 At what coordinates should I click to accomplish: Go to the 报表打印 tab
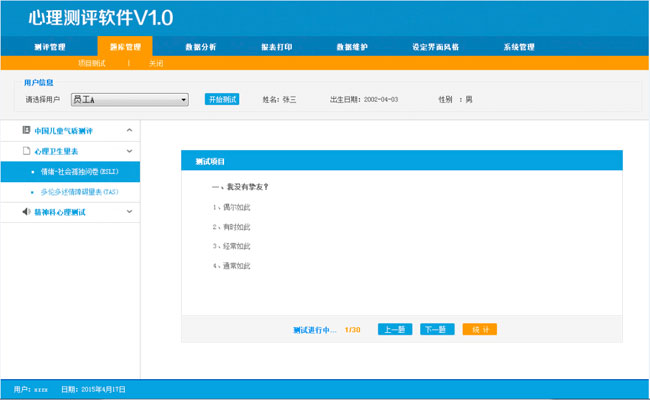pyautogui.click(x=275, y=47)
